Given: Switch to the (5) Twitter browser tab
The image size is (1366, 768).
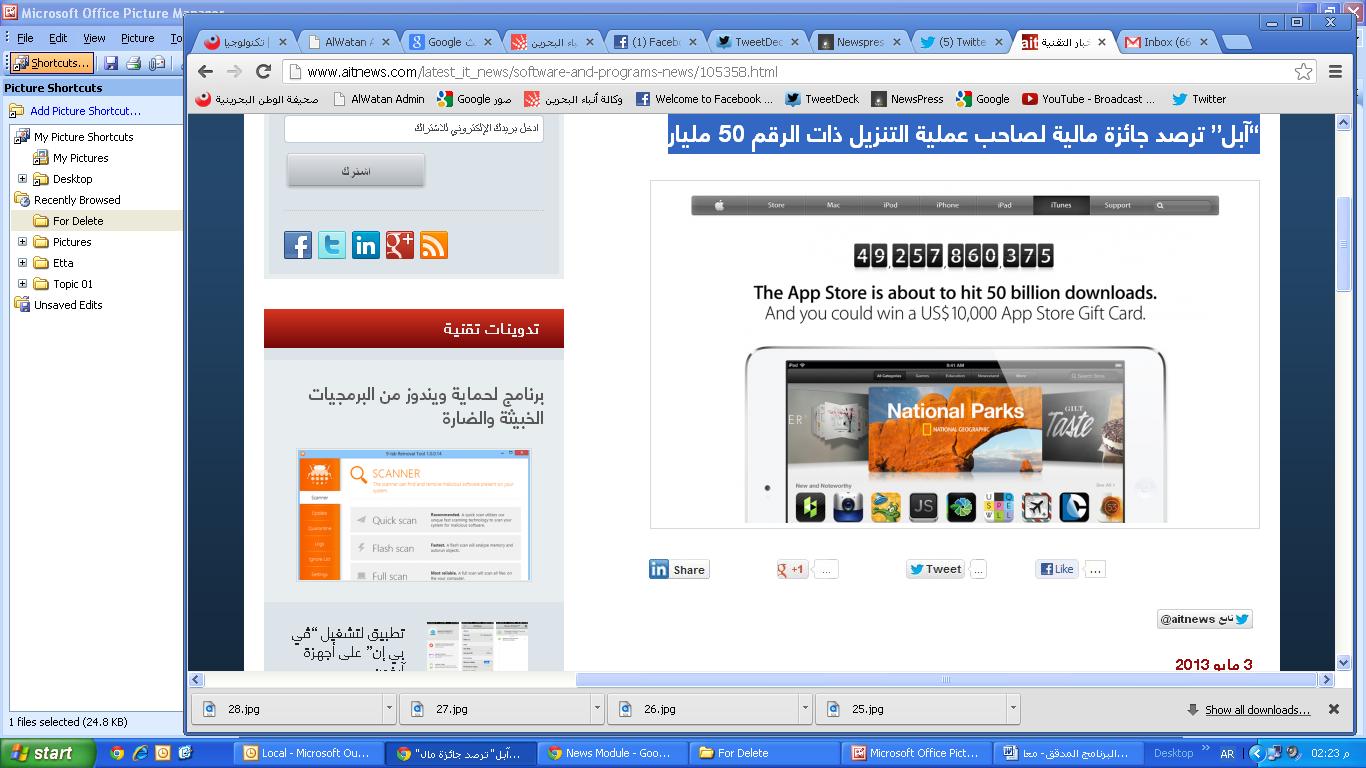Looking at the screenshot, I should [960, 42].
